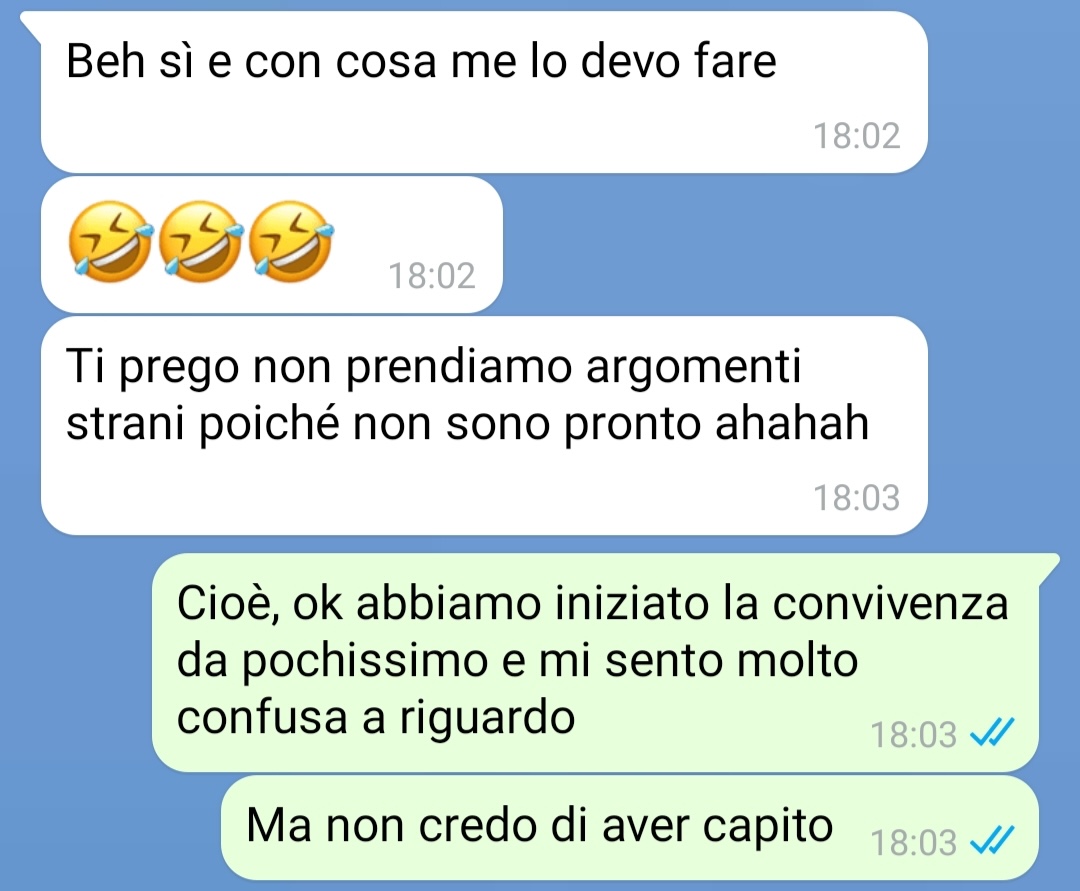Select the 'Ma non credo di aver capito' message
Viewport: 1080px width, 891px height.
(x=630, y=828)
